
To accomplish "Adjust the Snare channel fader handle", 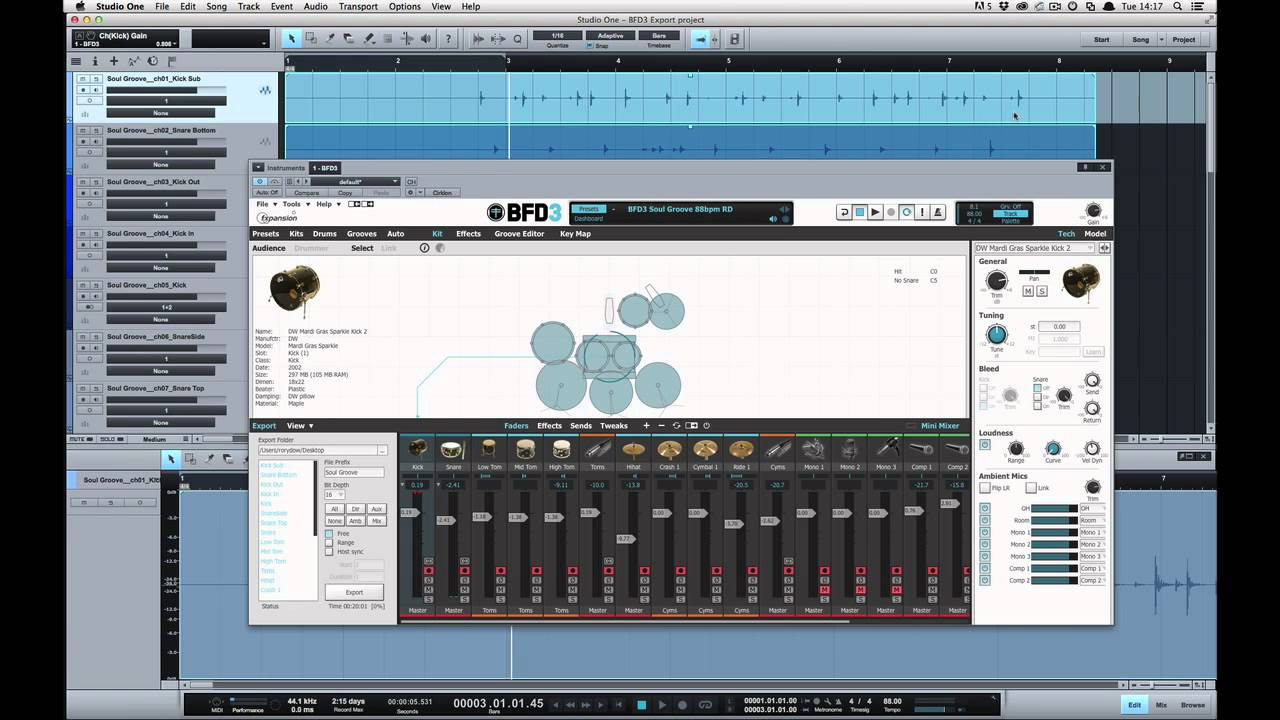I will point(445,520).
